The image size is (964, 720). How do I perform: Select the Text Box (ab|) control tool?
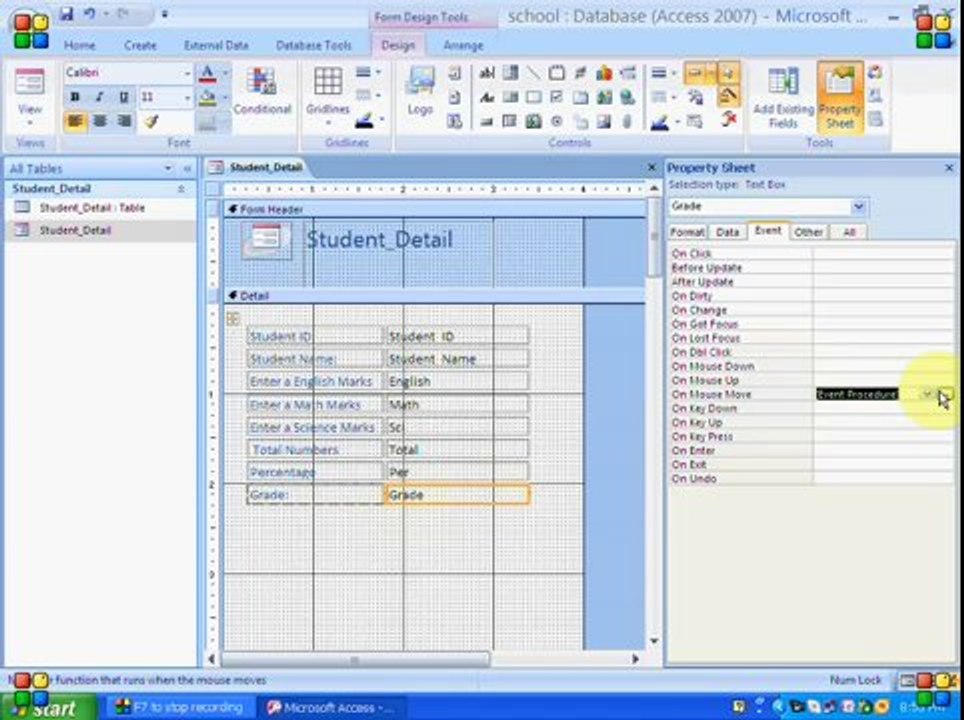[x=486, y=74]
